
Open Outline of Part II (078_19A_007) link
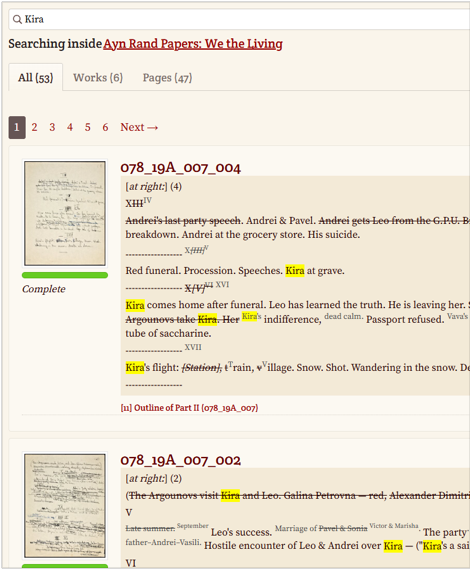(x=189, y=408)
